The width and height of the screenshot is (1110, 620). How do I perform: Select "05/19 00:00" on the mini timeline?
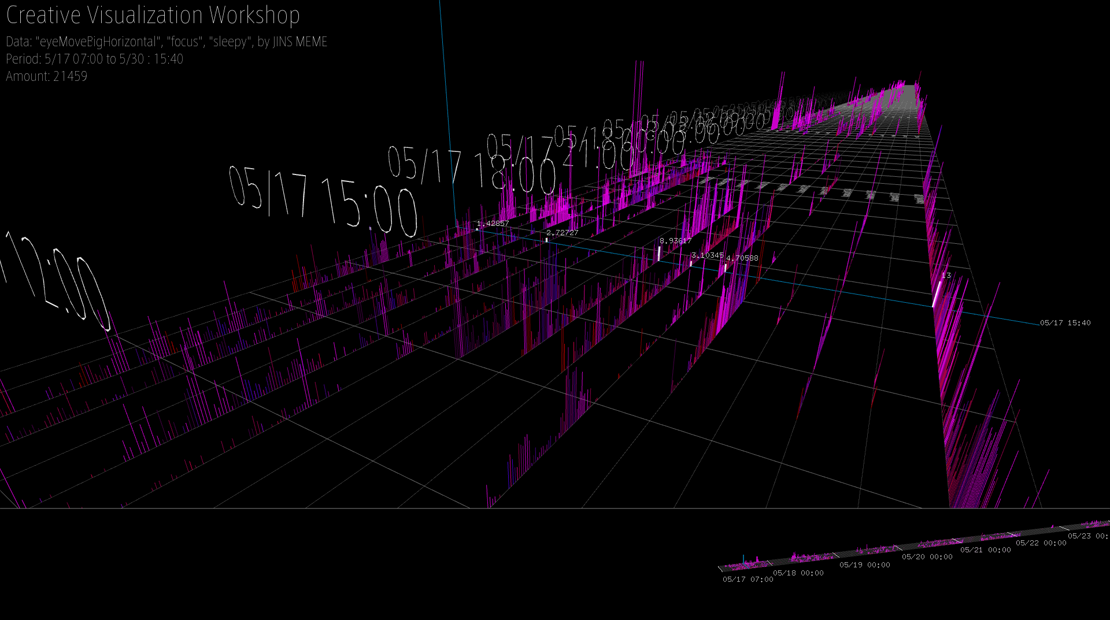865,565
